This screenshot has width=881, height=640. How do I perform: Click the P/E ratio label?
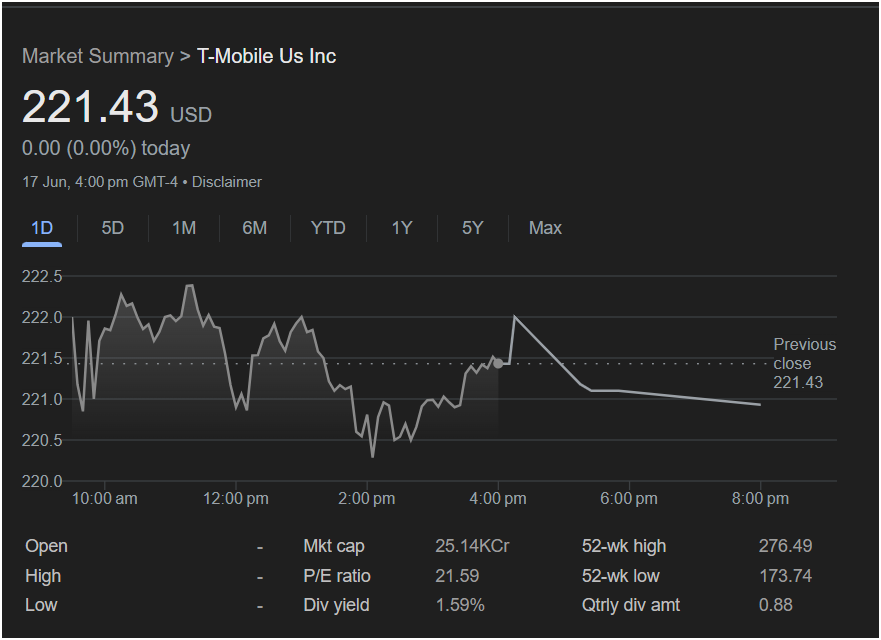click(337, 576)
